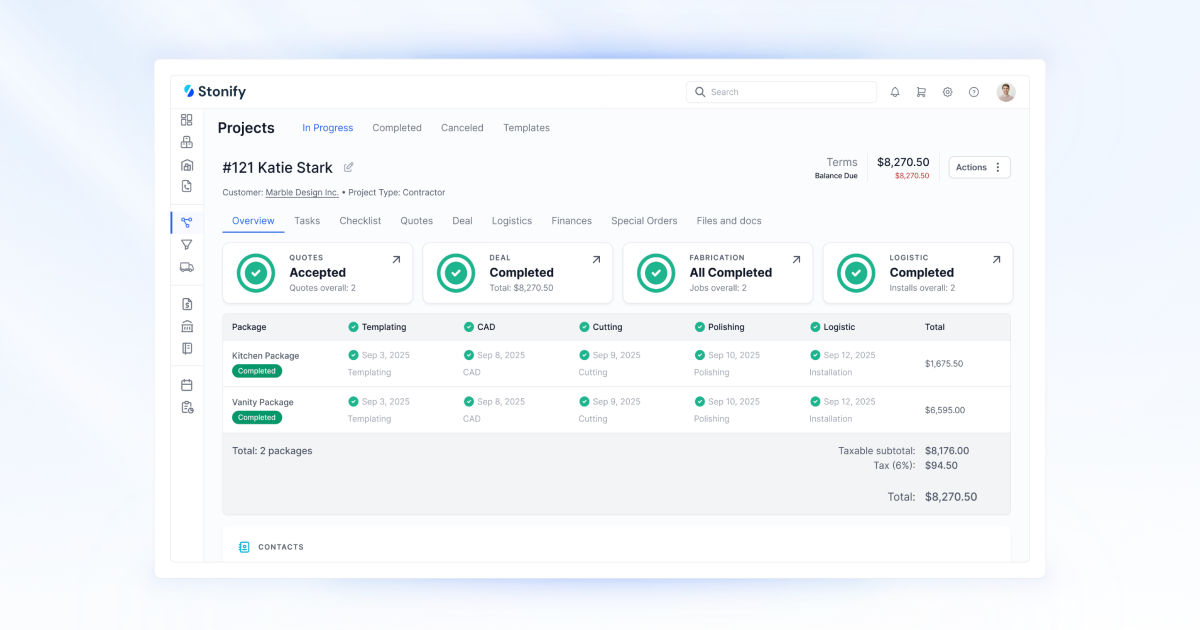Open the dashboard grid icon in sidebar
The width and height of the screenshot is (1200, 630).
(x=187, y=120)
